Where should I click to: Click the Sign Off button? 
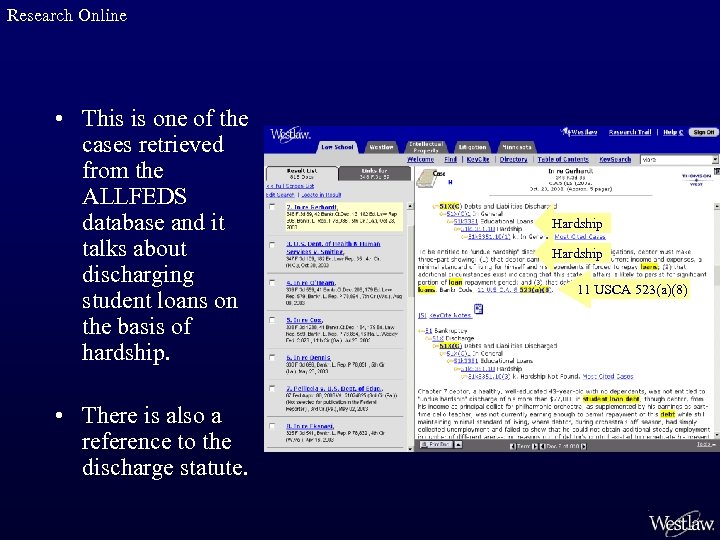(704, 132)
